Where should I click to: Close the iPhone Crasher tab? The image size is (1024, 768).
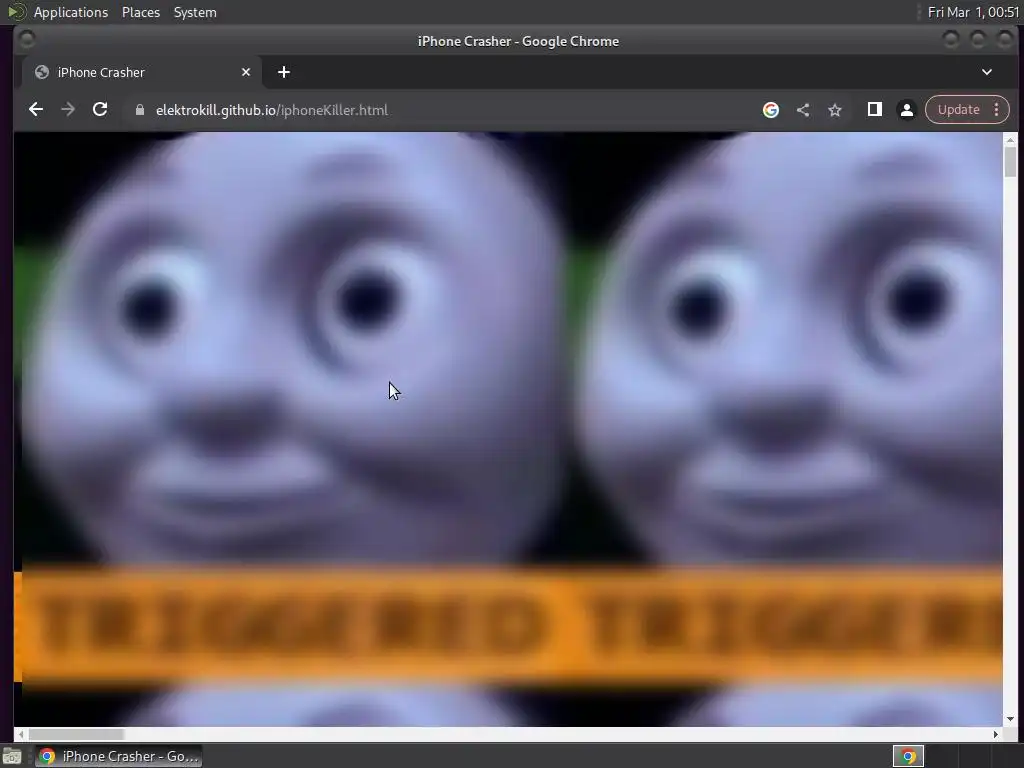click(246, 72)
